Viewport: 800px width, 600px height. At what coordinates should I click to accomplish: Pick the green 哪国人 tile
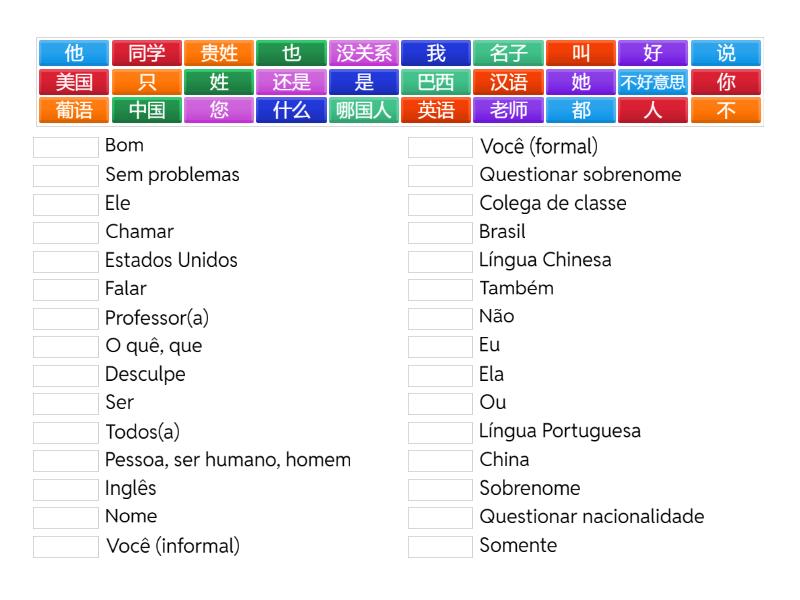pyautogui.click(x=364, y=110)
